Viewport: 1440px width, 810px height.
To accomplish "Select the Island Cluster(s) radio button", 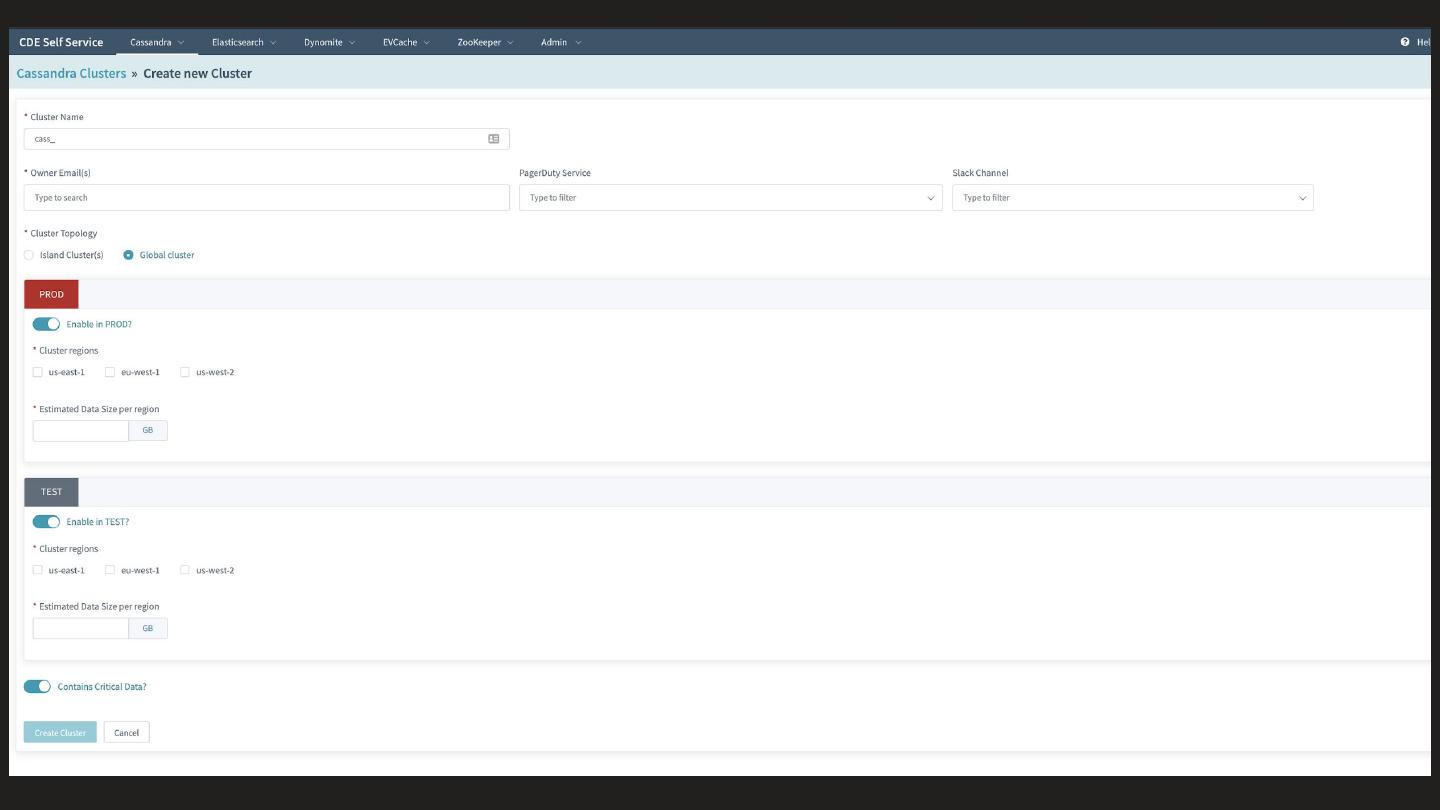I will [29, 255].
